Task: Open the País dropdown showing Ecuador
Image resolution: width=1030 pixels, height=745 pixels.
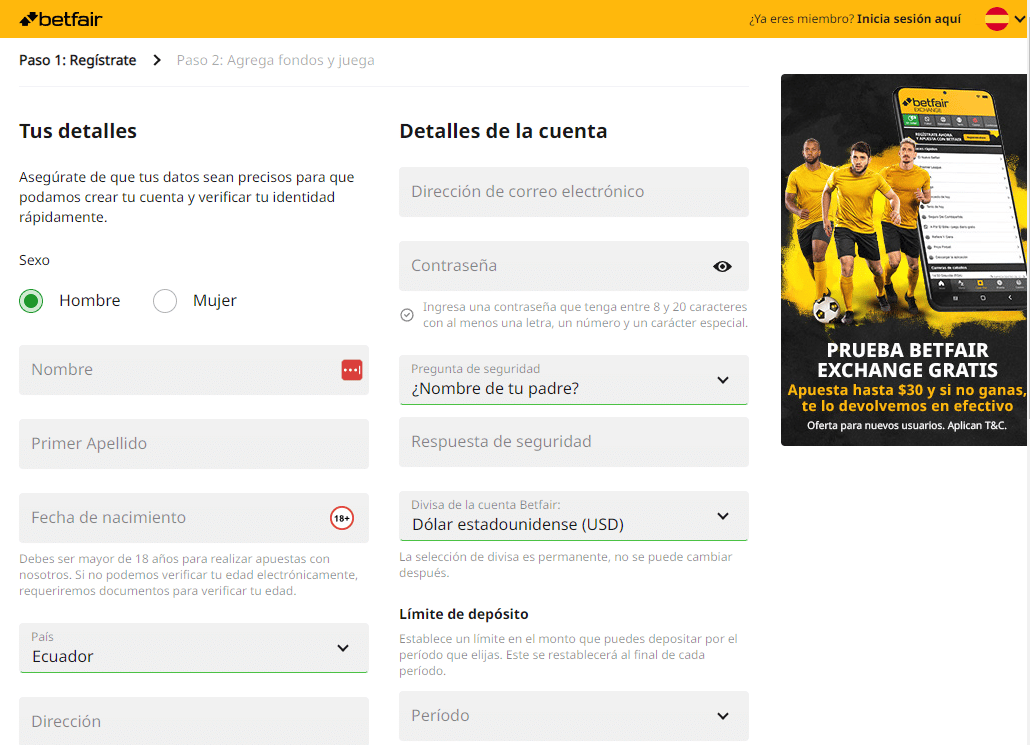Action: (x=193, y=648)
